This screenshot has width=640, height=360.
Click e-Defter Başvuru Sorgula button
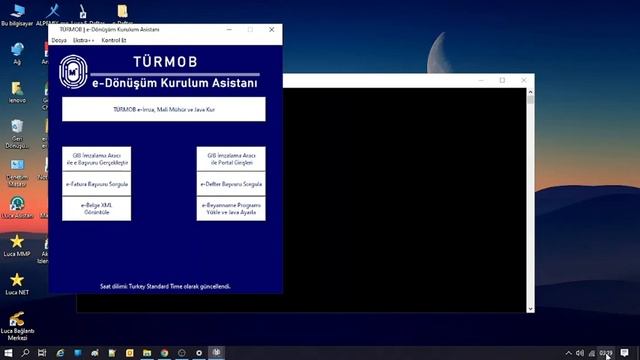click(231, 184)
